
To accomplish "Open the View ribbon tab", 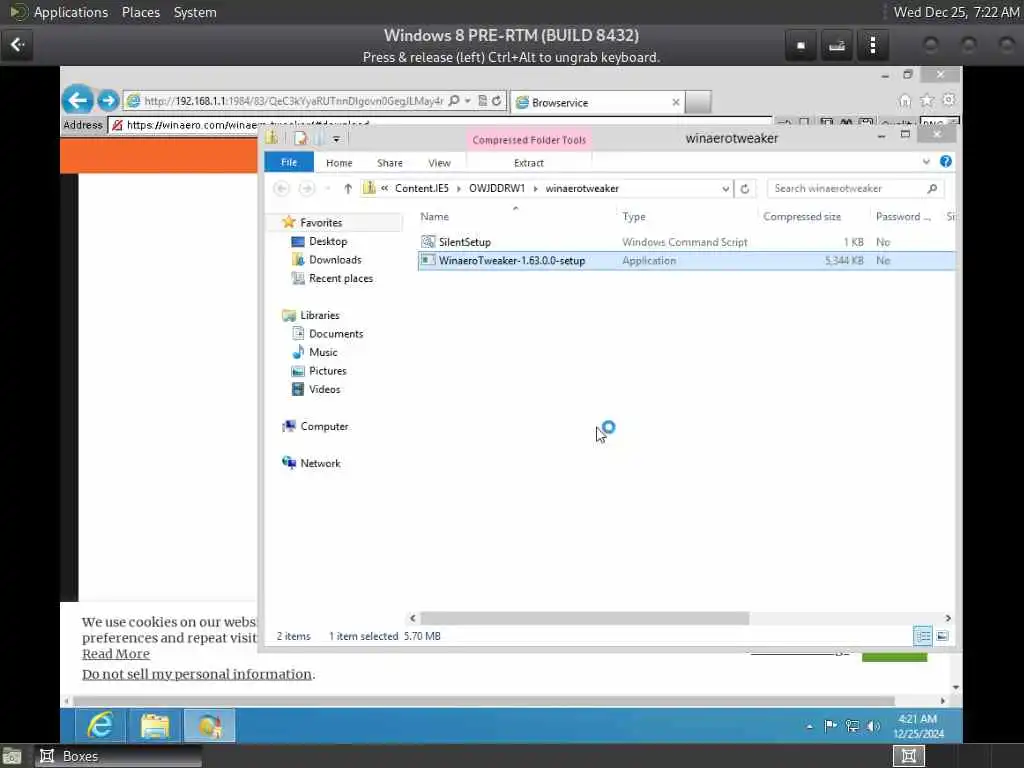I will pos(439,163).
